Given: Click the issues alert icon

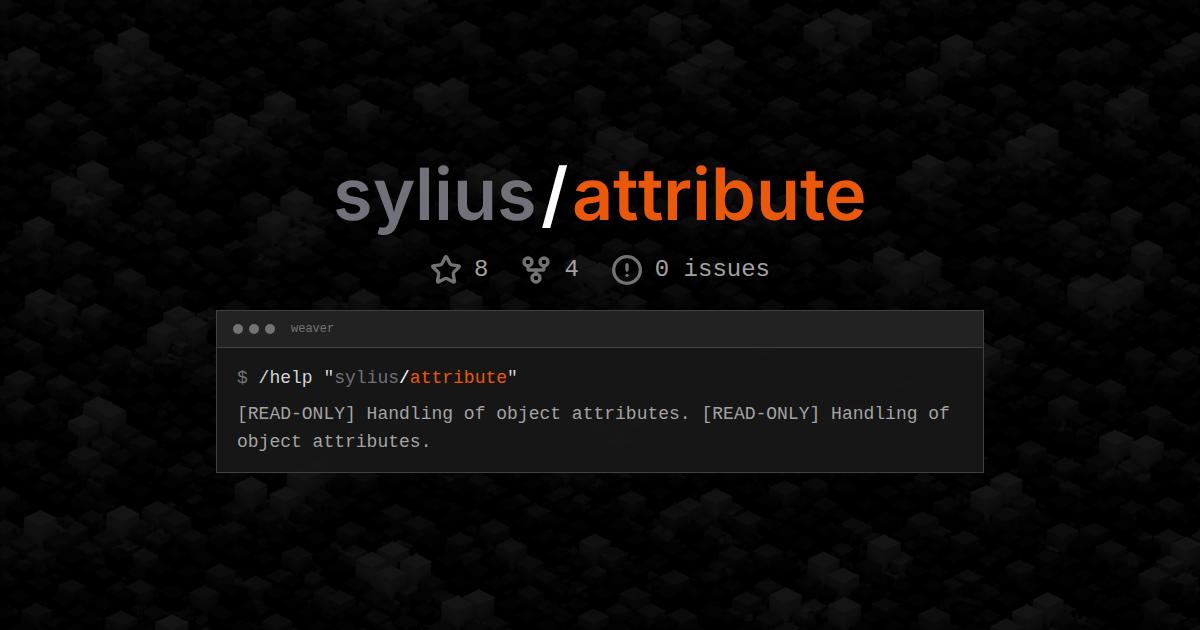Looking at the screenshot, I should pos(626,269).
